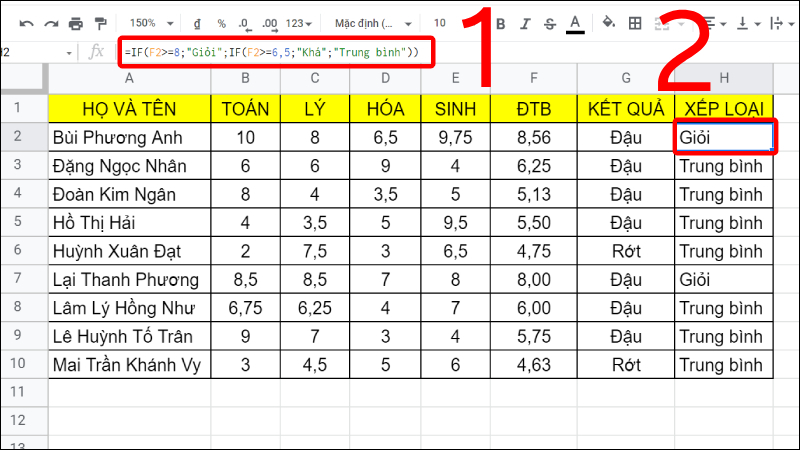Image resolution: width=800 pixels, height=450 pixels.
Task: Click the Redo arrow icon
Action: coord(50,22)
